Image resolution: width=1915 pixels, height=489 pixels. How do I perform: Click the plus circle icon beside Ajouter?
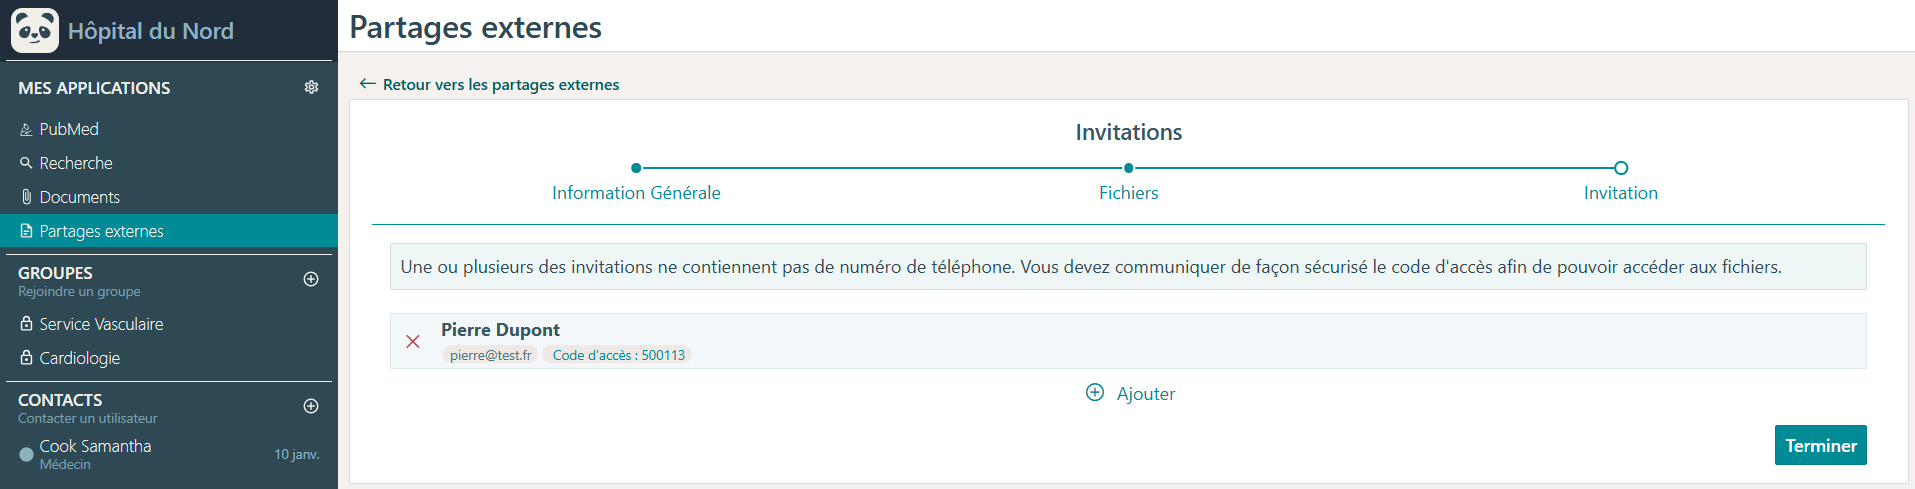pyautogui.click(x=1095, y=392)
